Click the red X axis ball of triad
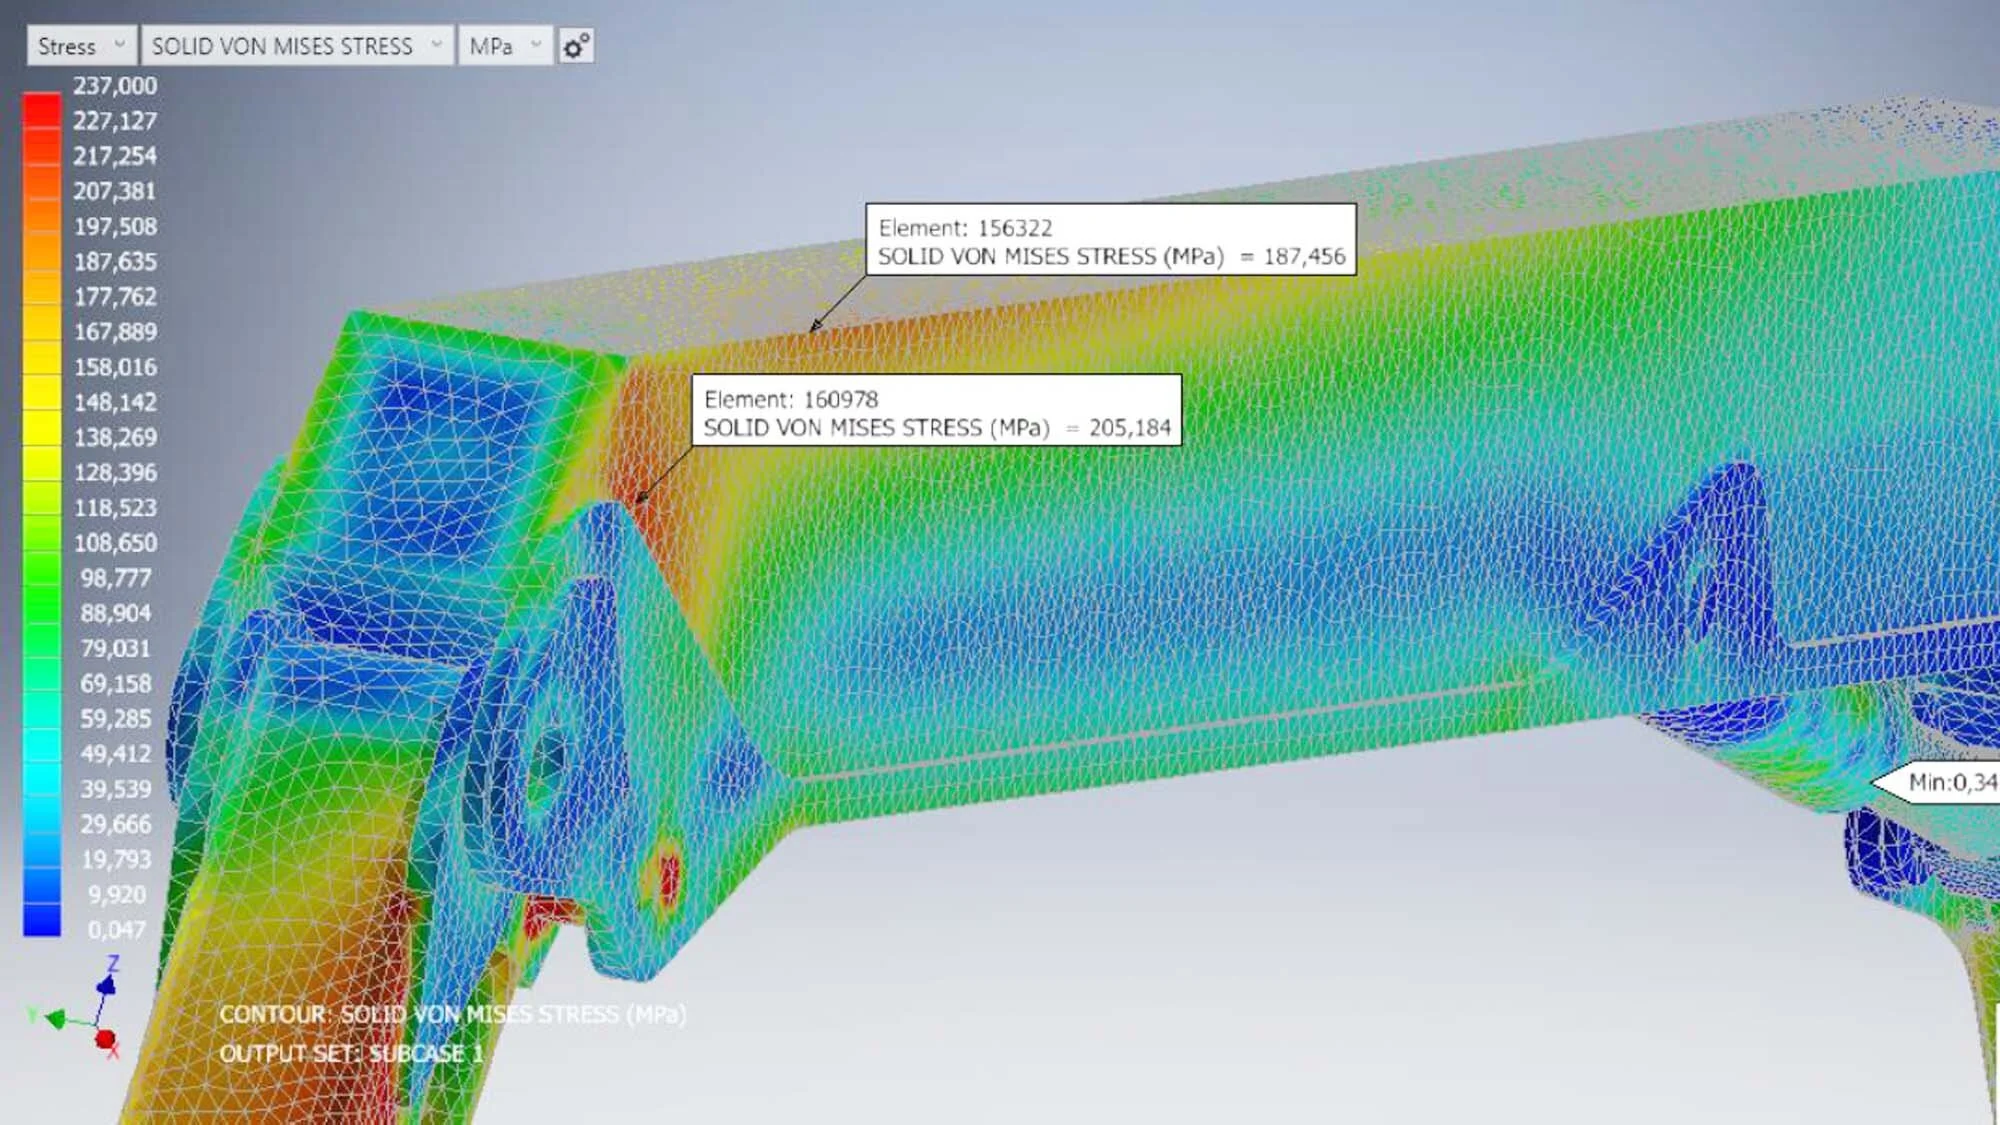Image resolution: width=2000 pixels, height=1125 pixels. point(105,1039)
